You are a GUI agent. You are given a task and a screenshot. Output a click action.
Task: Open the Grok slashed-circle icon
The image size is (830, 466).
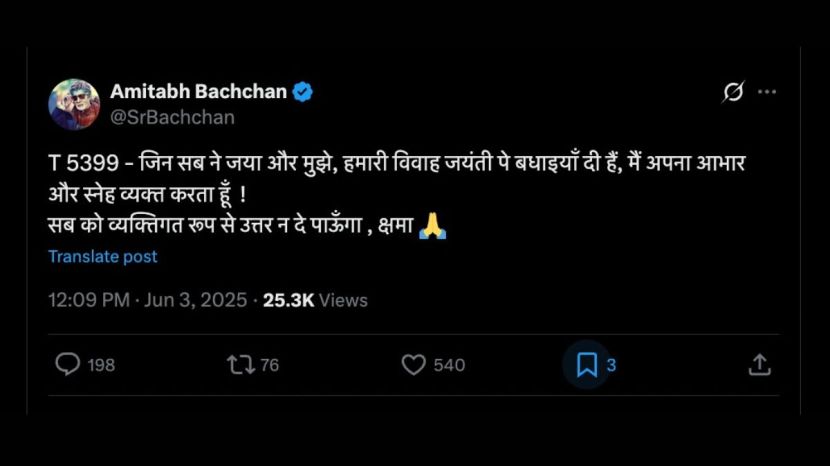coord(733,92)
